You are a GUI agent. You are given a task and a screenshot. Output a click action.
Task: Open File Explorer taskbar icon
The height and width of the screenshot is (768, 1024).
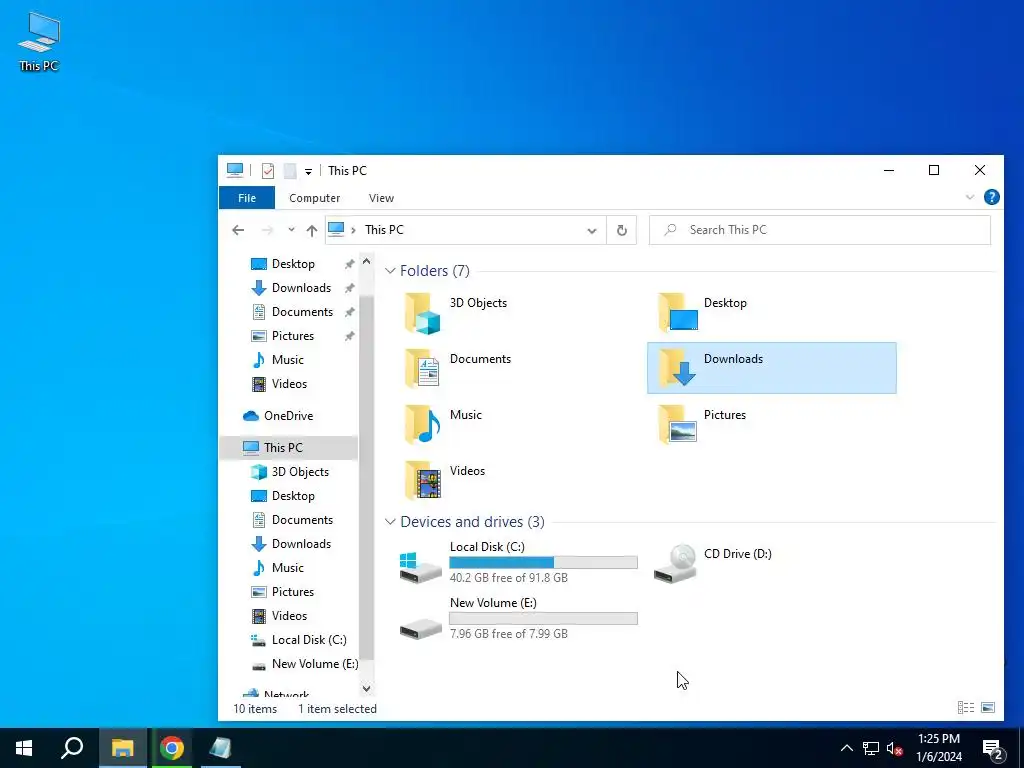coord(122,748)
